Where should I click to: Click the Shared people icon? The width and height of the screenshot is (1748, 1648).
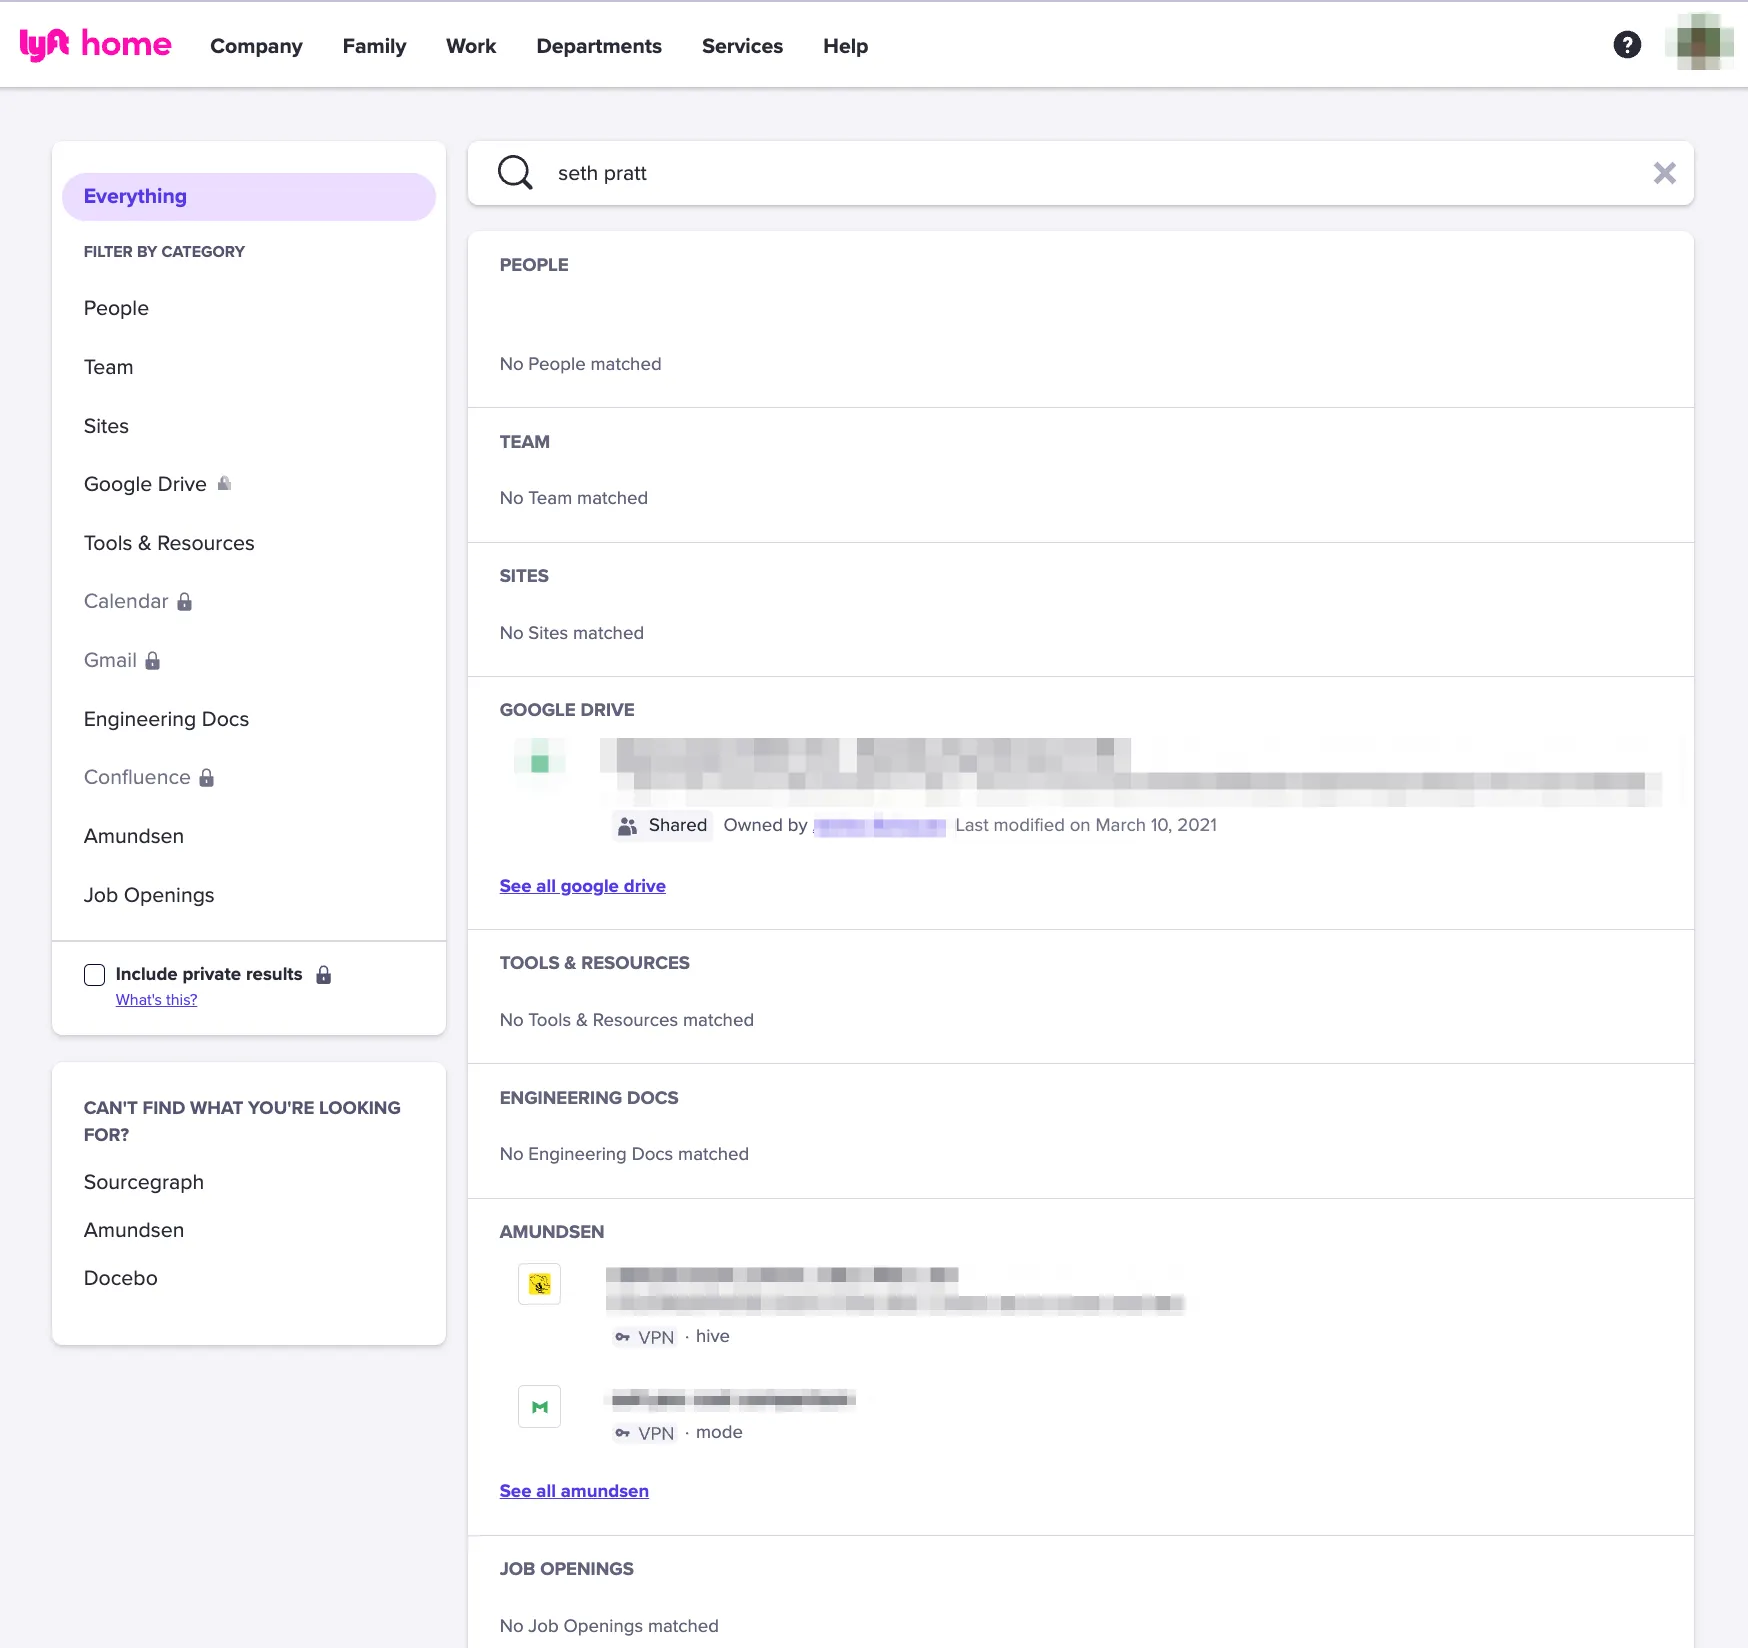(628, 826)
